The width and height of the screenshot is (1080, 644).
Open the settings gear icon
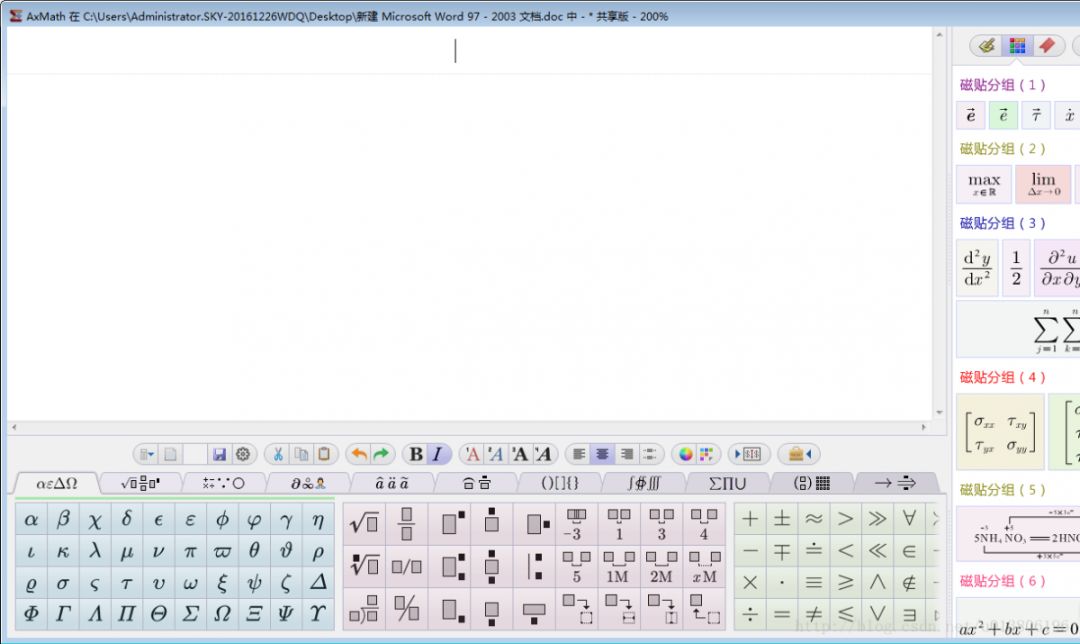click(x=243, y=454)
